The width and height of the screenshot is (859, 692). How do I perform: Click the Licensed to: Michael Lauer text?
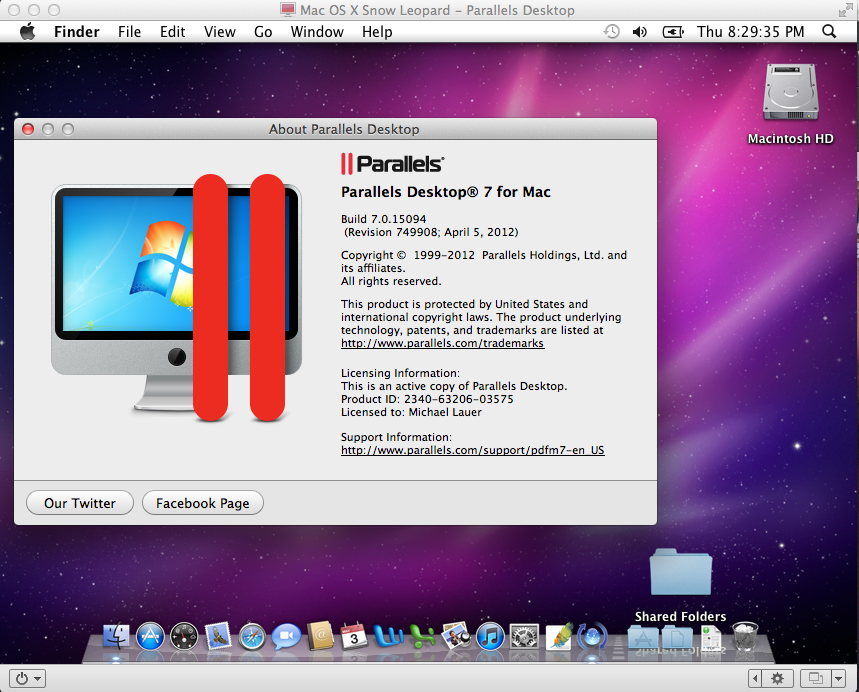(411, 412)
